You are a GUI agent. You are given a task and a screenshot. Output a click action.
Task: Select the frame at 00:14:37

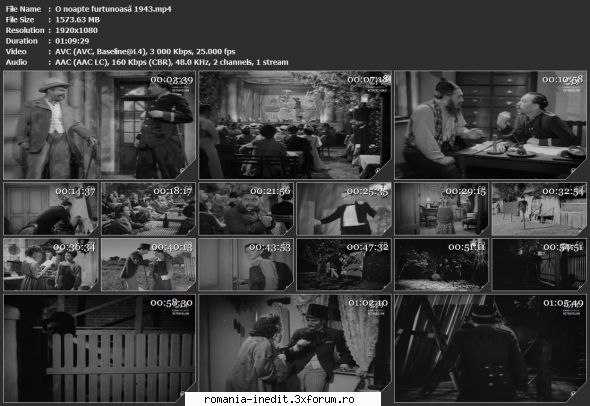tap(51, 209)
